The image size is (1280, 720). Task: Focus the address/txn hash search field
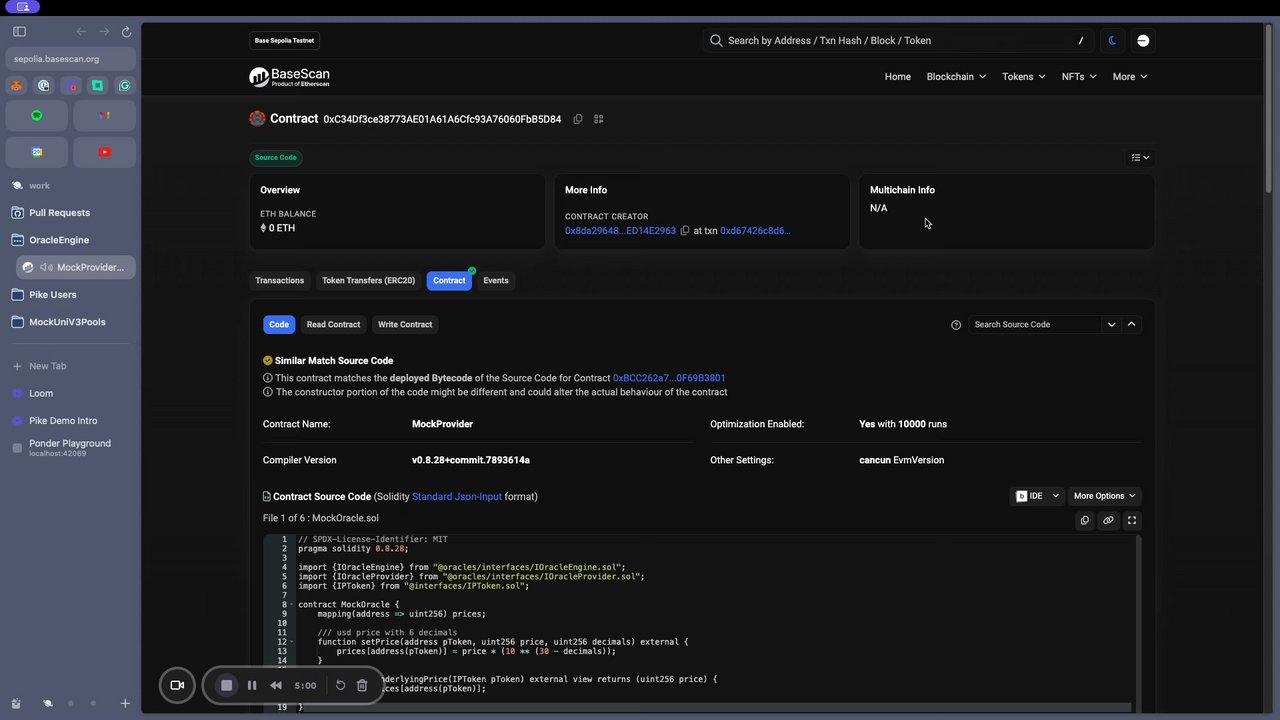[x=895, y=41]
